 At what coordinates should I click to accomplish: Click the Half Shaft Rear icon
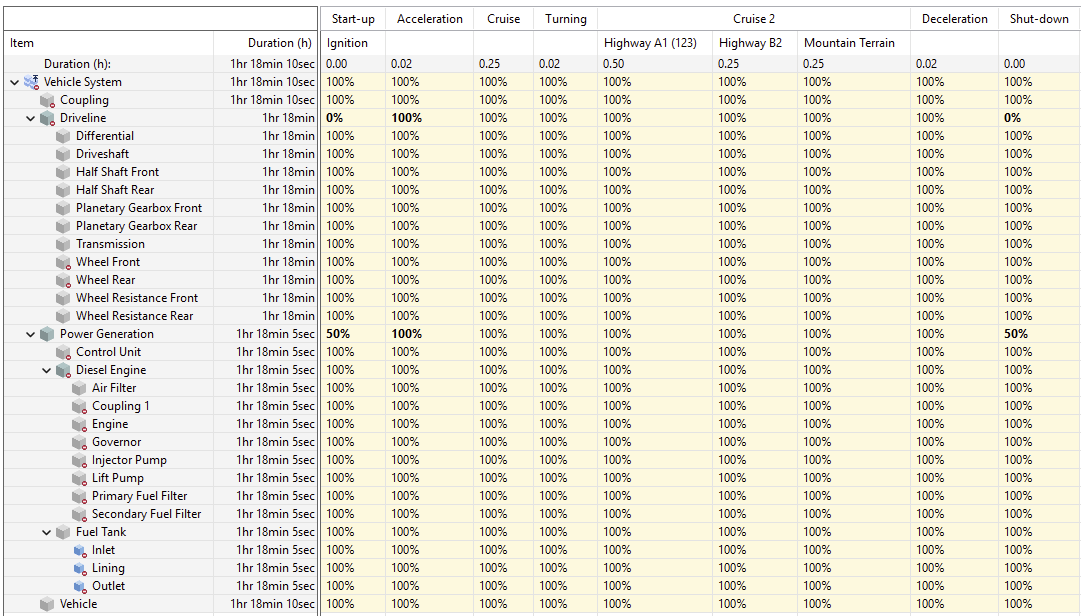point(63,190)
